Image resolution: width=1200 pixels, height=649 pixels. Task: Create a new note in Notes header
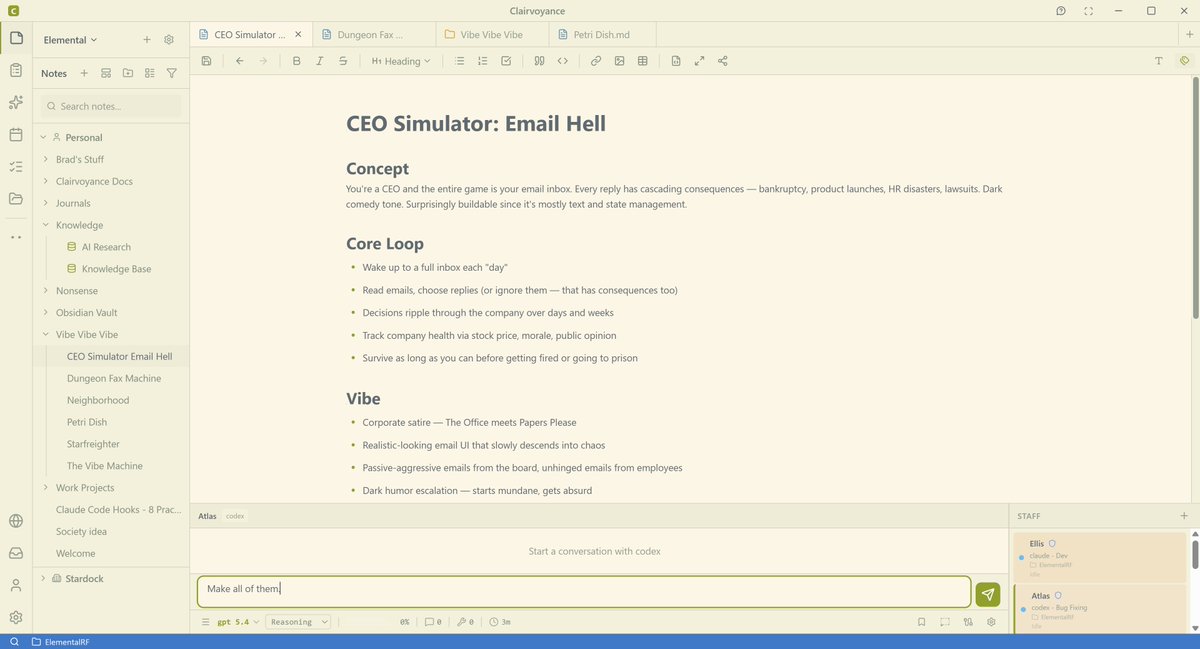tap(84, 73)
